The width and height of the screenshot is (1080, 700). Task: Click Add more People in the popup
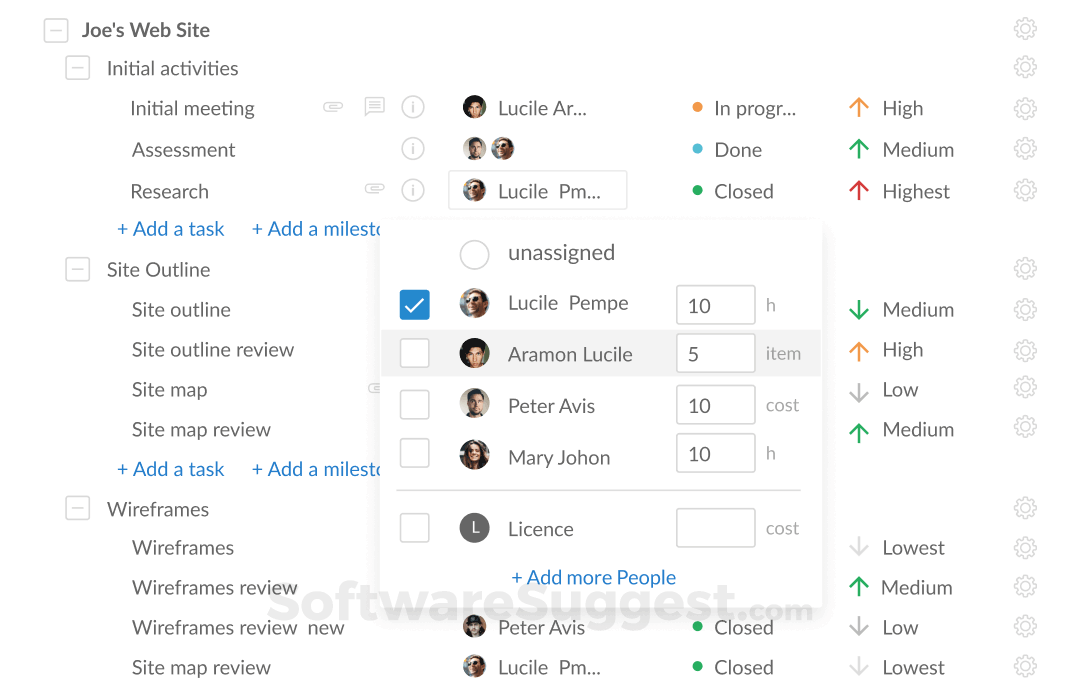pos(594,577)
